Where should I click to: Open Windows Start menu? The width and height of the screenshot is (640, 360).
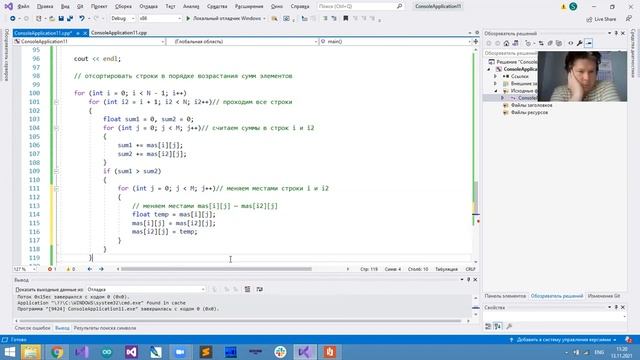click(9, 352)
